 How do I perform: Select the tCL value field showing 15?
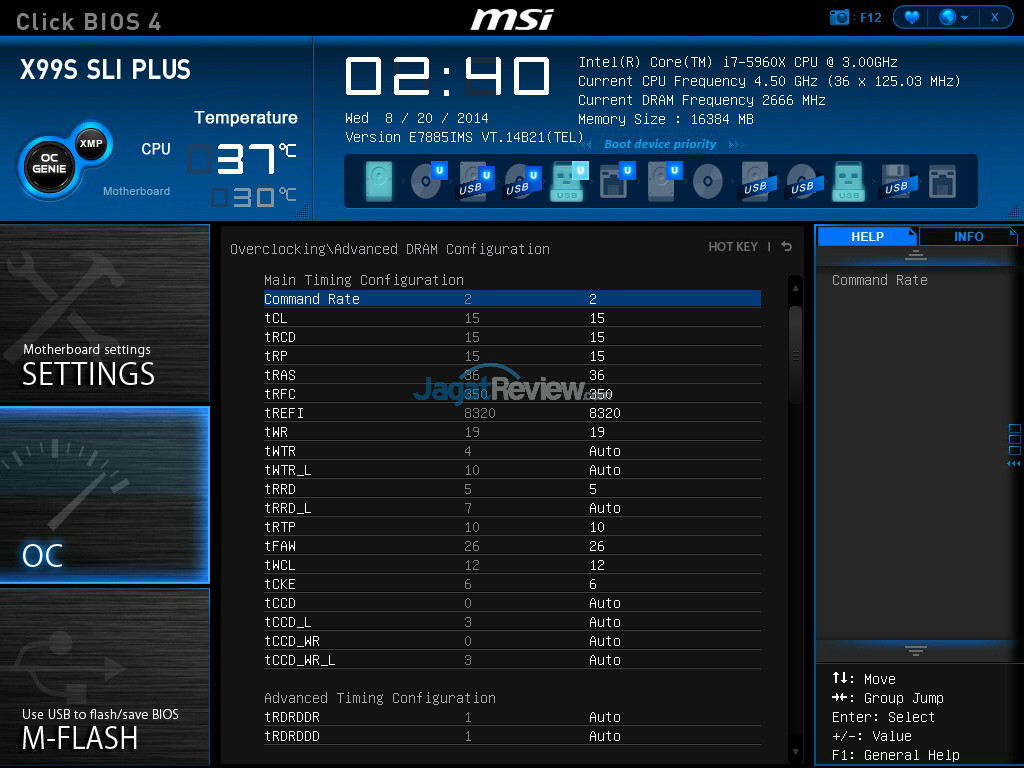click(597, 318)
